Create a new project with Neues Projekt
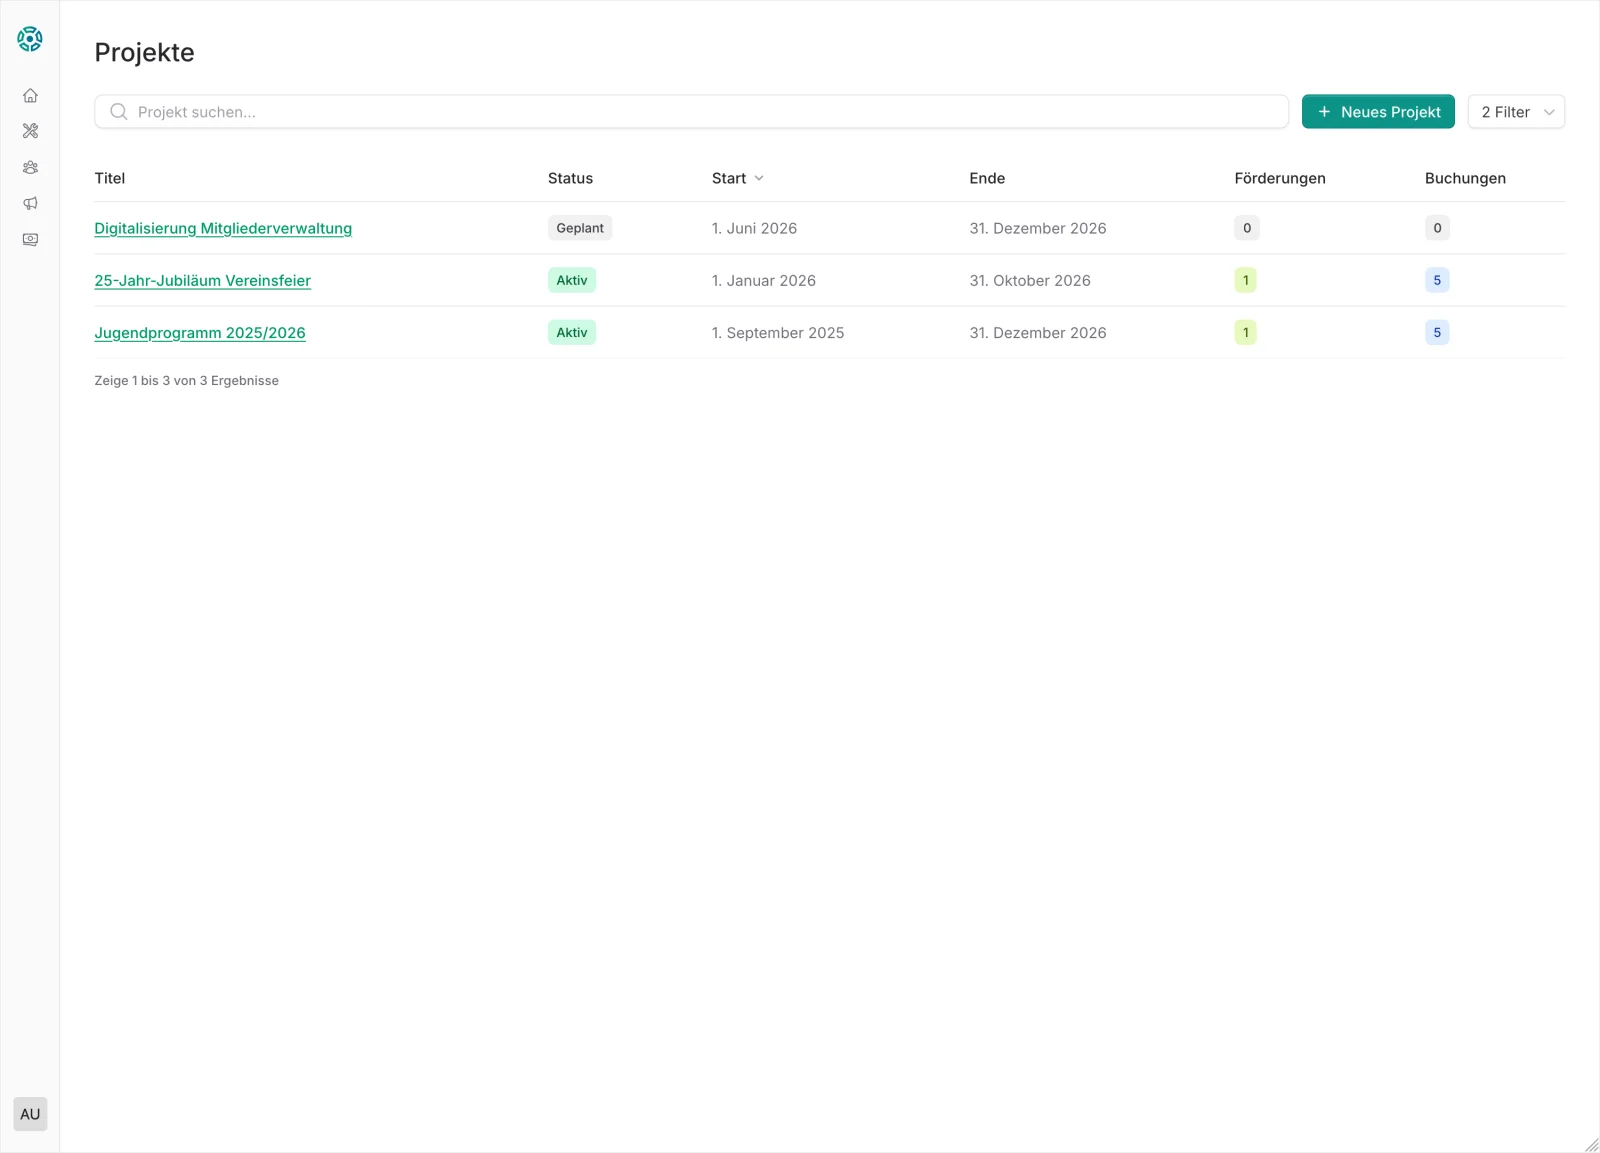The height and width of the screenshot is (1153, 1600). click(x=1377, y=112)
